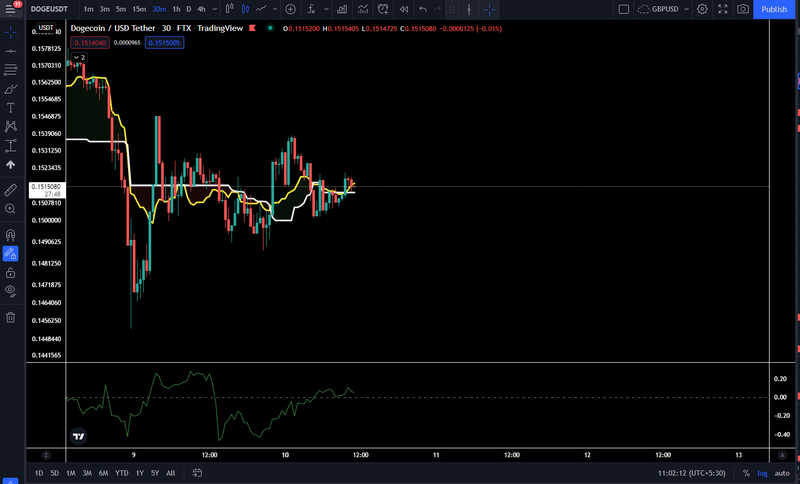
Task: Toggle log scale on price axis
Action: 762,473
